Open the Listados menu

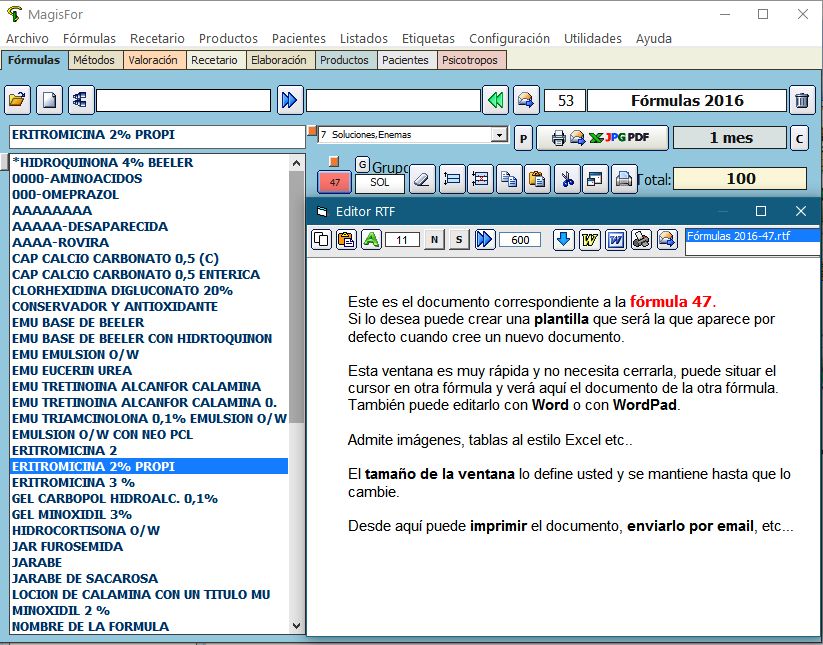[x=364, y=38]
